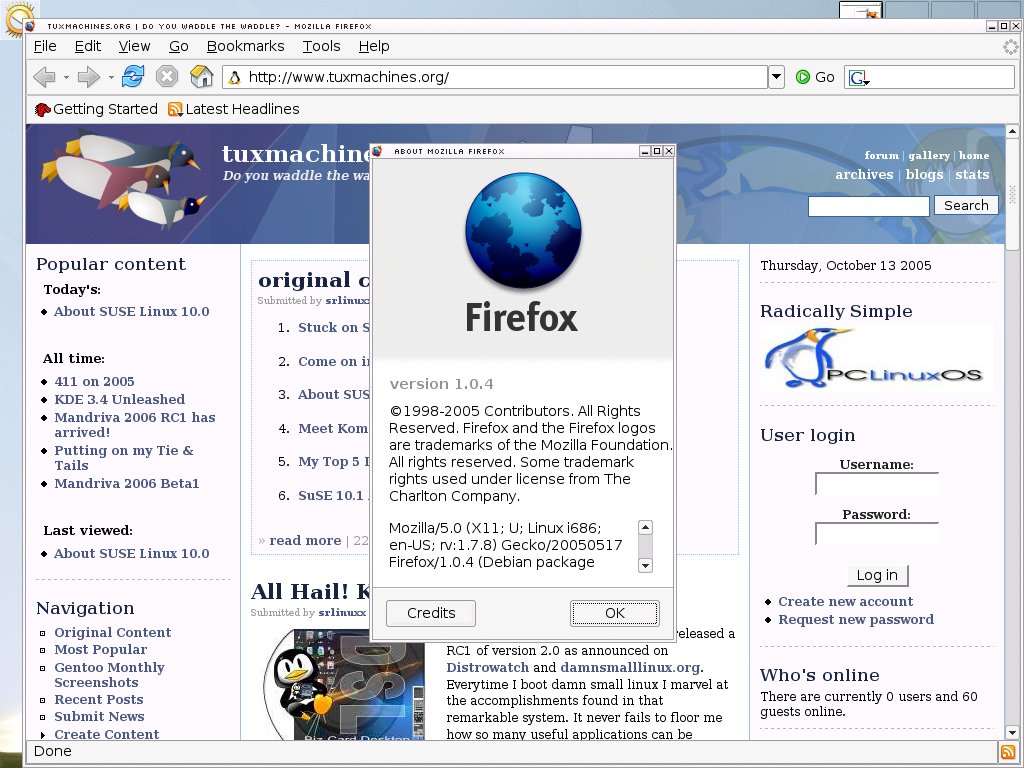
Task: Click the site search text field
Action: [x=869, y=206]
